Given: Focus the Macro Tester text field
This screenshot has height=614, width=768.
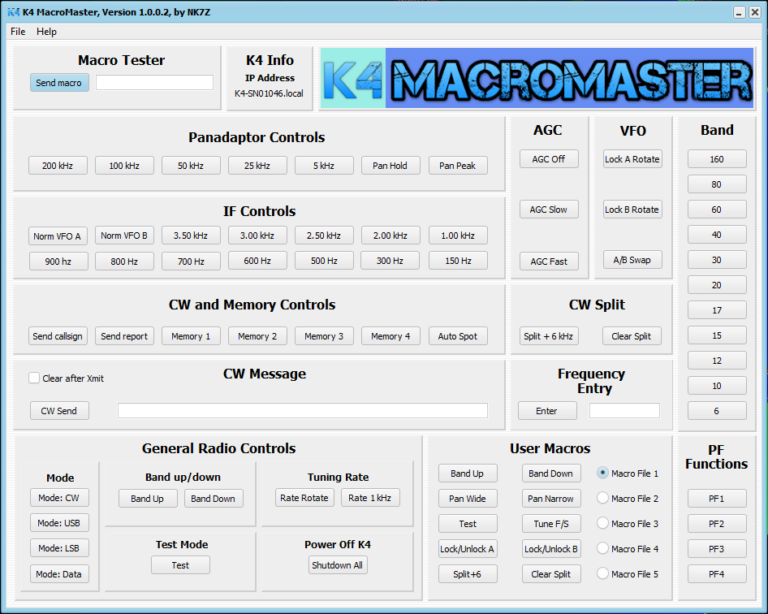Looking at the screenshot, I should (154, 82).
